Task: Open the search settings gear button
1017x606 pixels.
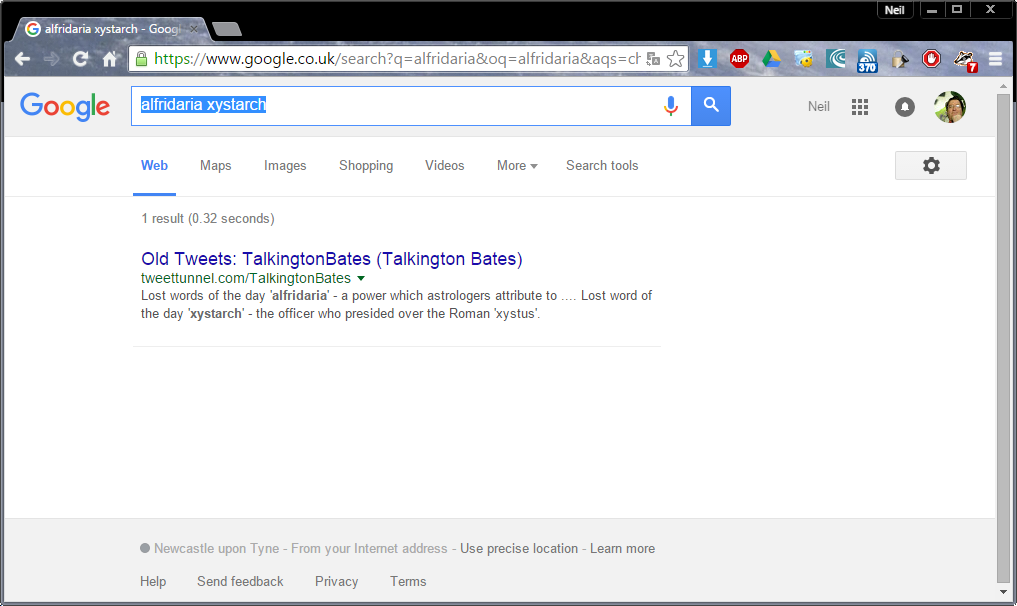Action: (x=930, y=165)
